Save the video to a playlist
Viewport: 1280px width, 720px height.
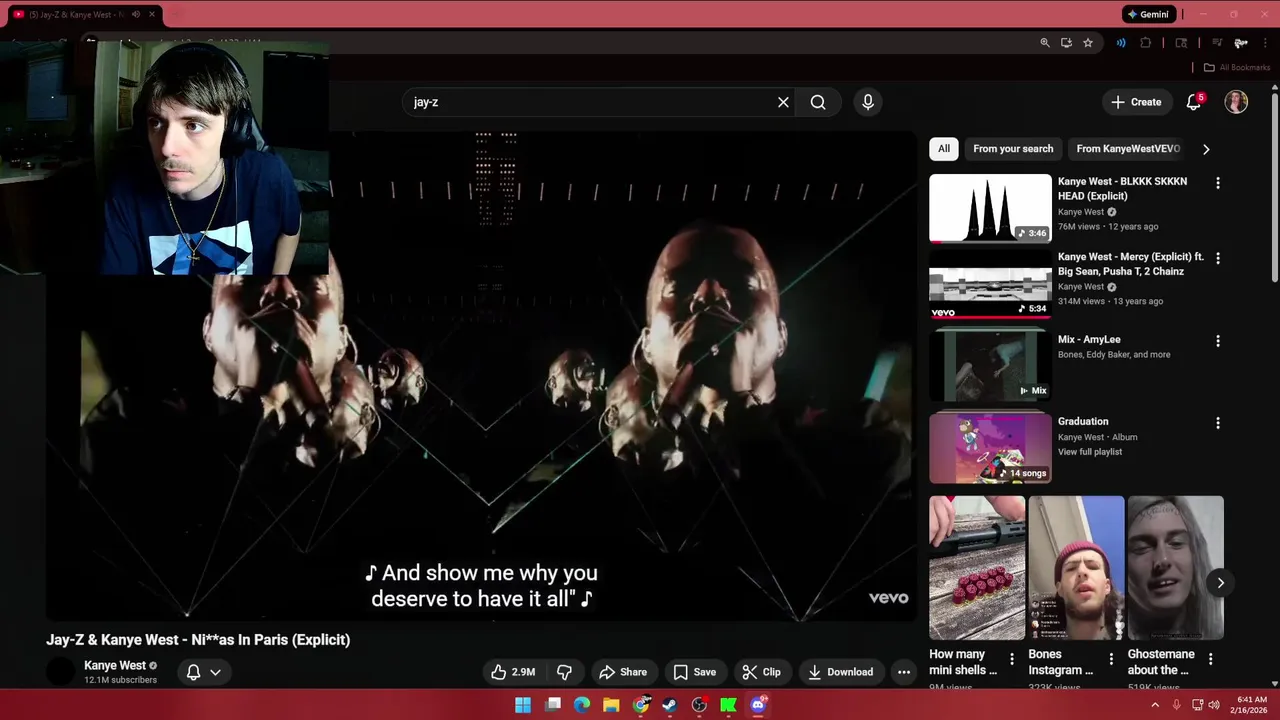(x=694, y=672)
